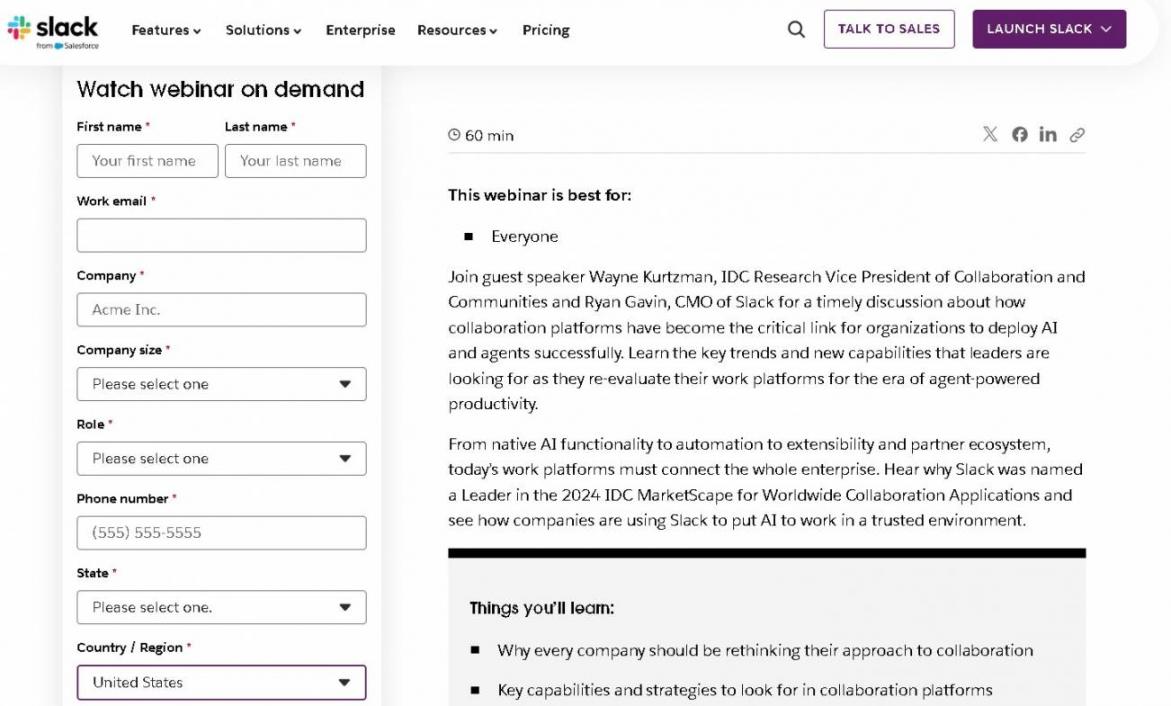Open Resources menu
Viewport: 1171px width, 706px height.
pyautogui.click(x=456, y=30)
